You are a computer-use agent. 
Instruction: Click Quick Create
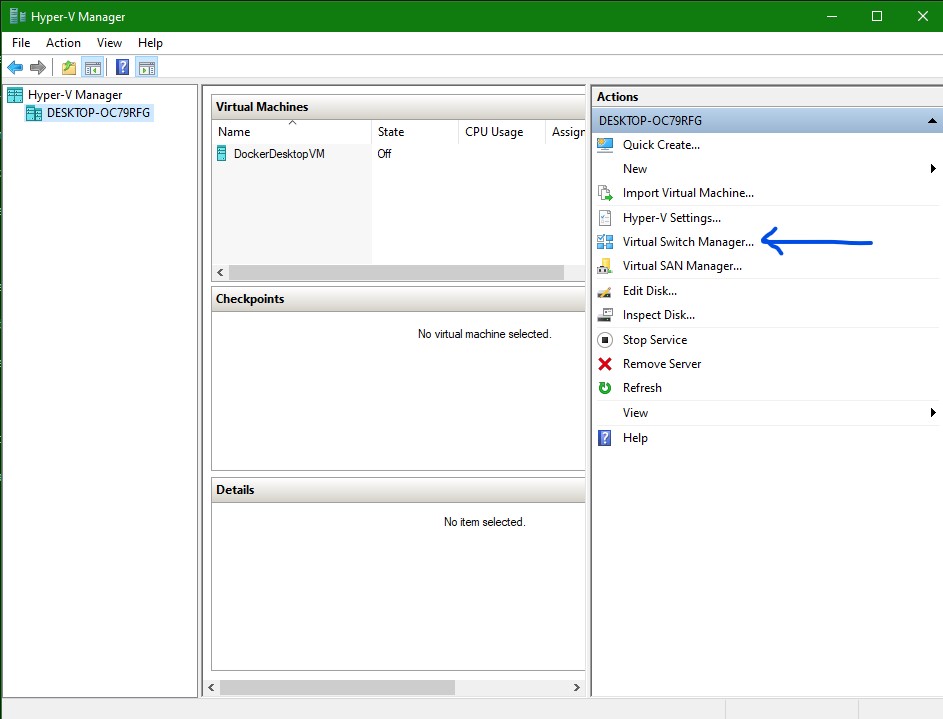point(660,145)
